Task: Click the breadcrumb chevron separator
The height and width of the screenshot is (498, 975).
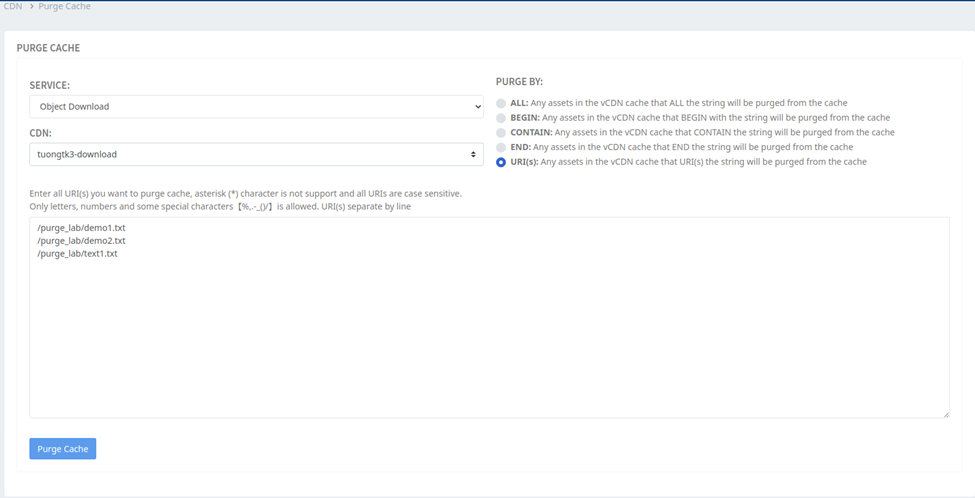Action: (x=30, y=6)
